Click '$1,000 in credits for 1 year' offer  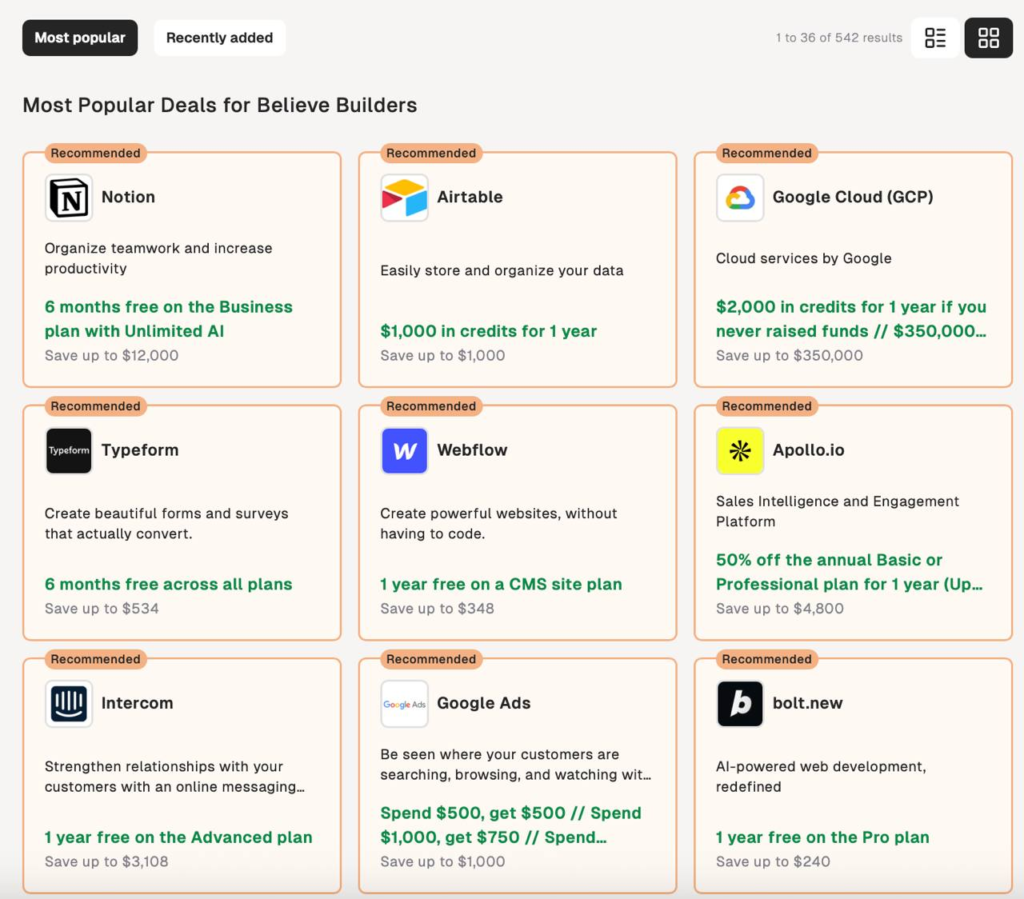(x=488, y=332)
